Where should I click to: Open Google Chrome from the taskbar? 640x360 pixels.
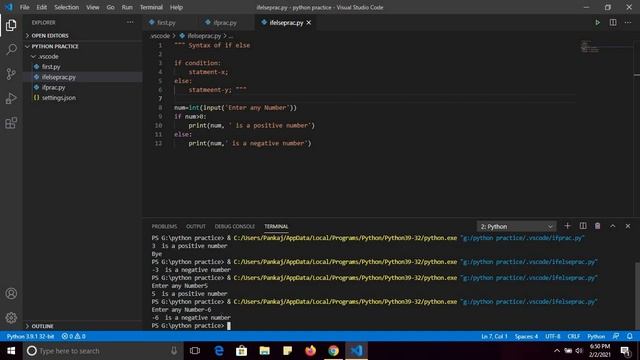[333, 351]
